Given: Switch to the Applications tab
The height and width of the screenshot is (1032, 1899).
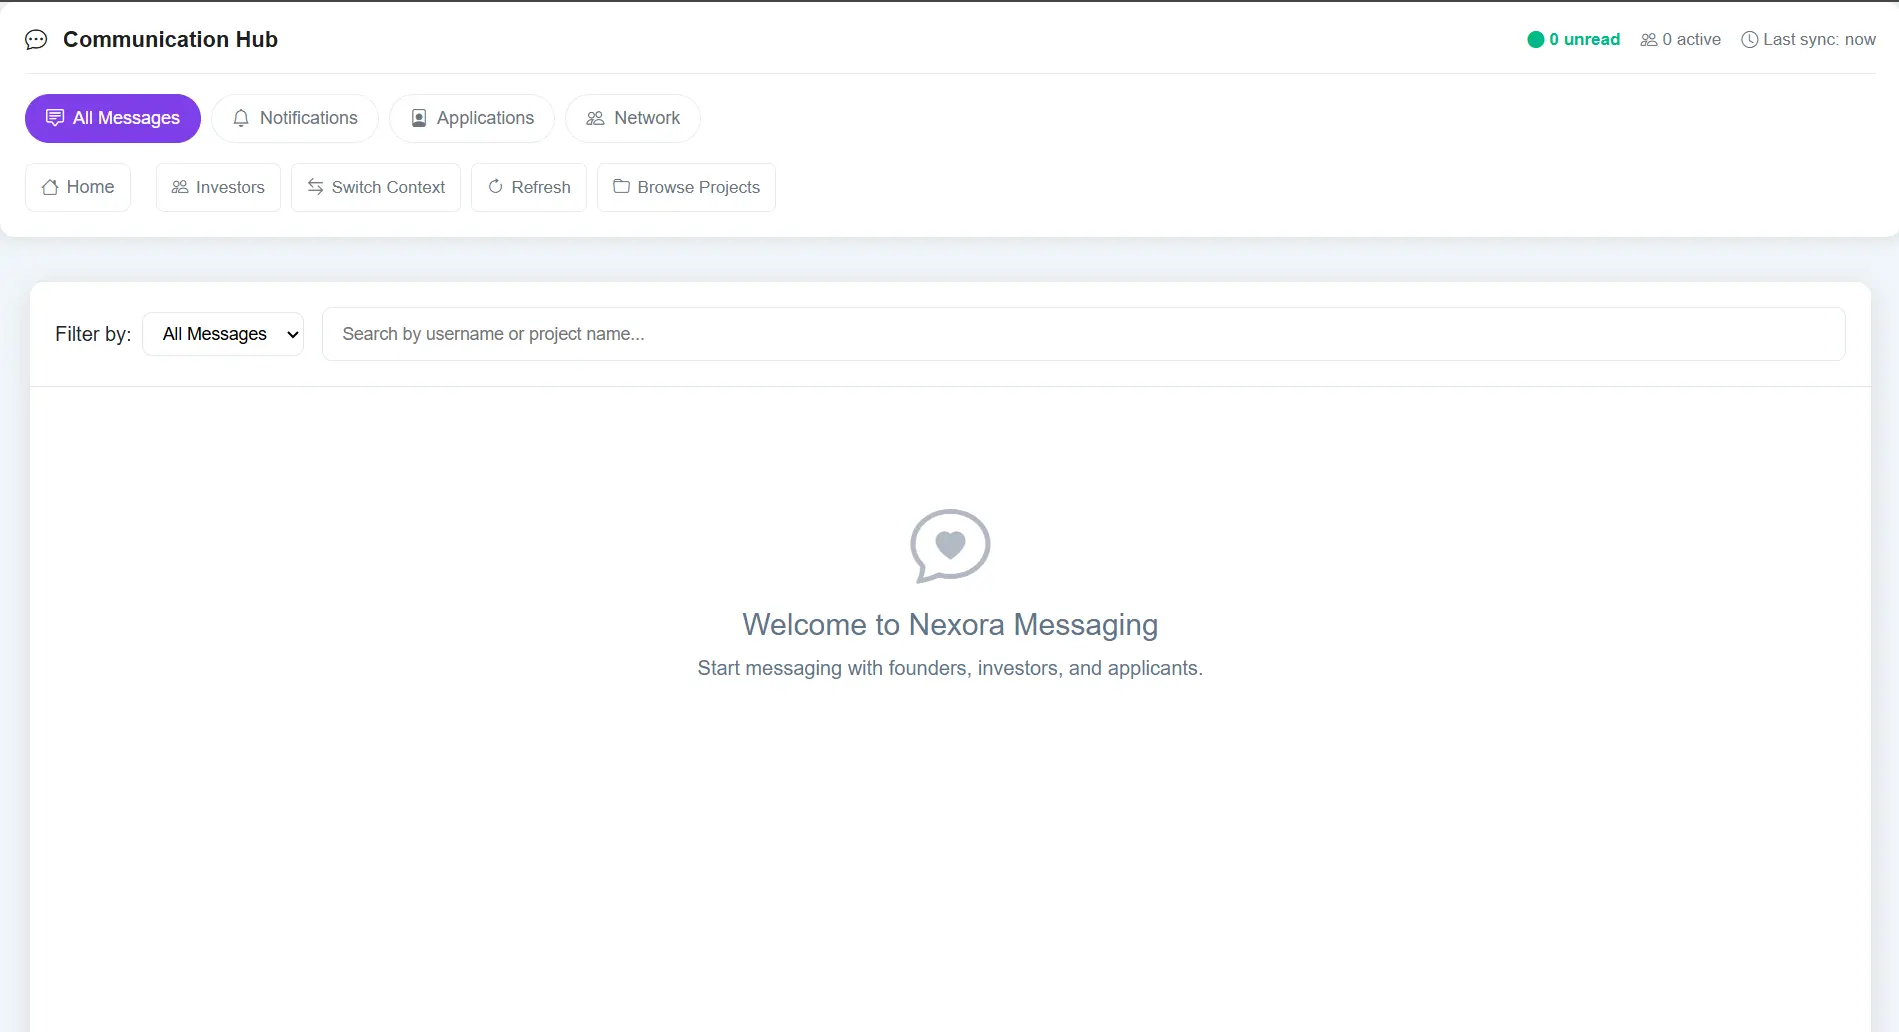Looking at the screenshot, I should (472, 118).
